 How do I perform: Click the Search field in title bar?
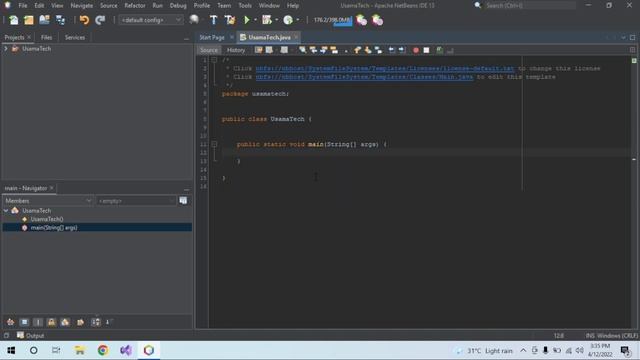[530, 6]
